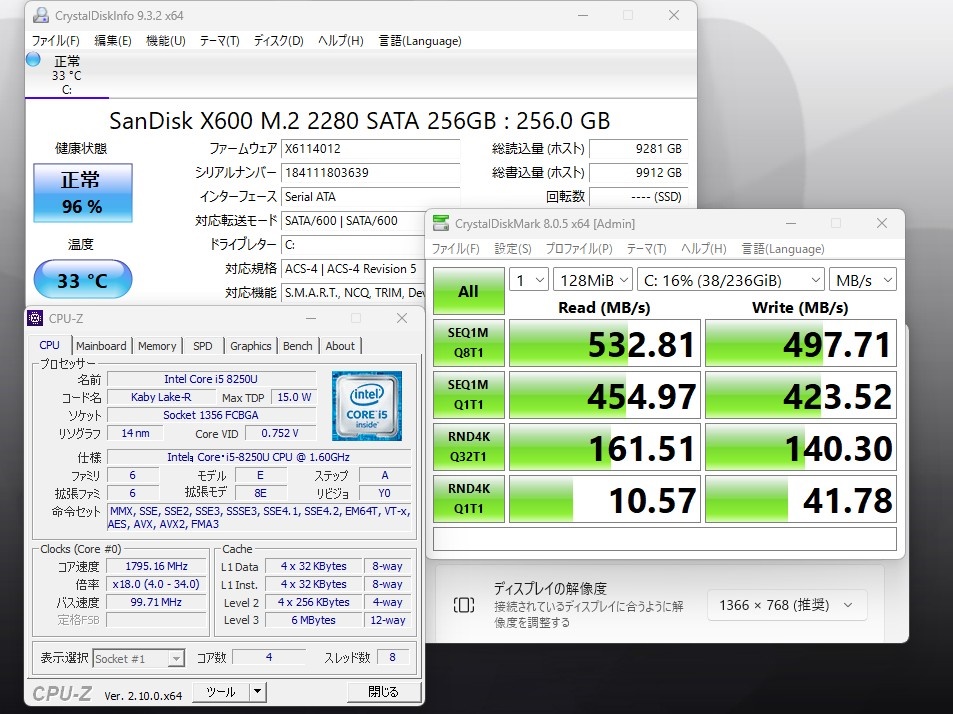The image size is (953, 714).
Task: Open the テーマ(T) menu in CrystalDiskMark
Action: point(646,249)
